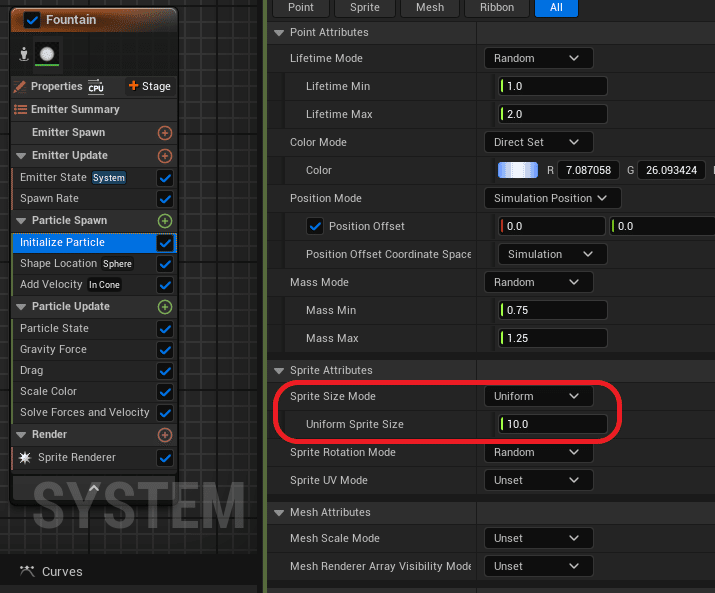Add module to Particle Update with plus icon

(165, 307)
